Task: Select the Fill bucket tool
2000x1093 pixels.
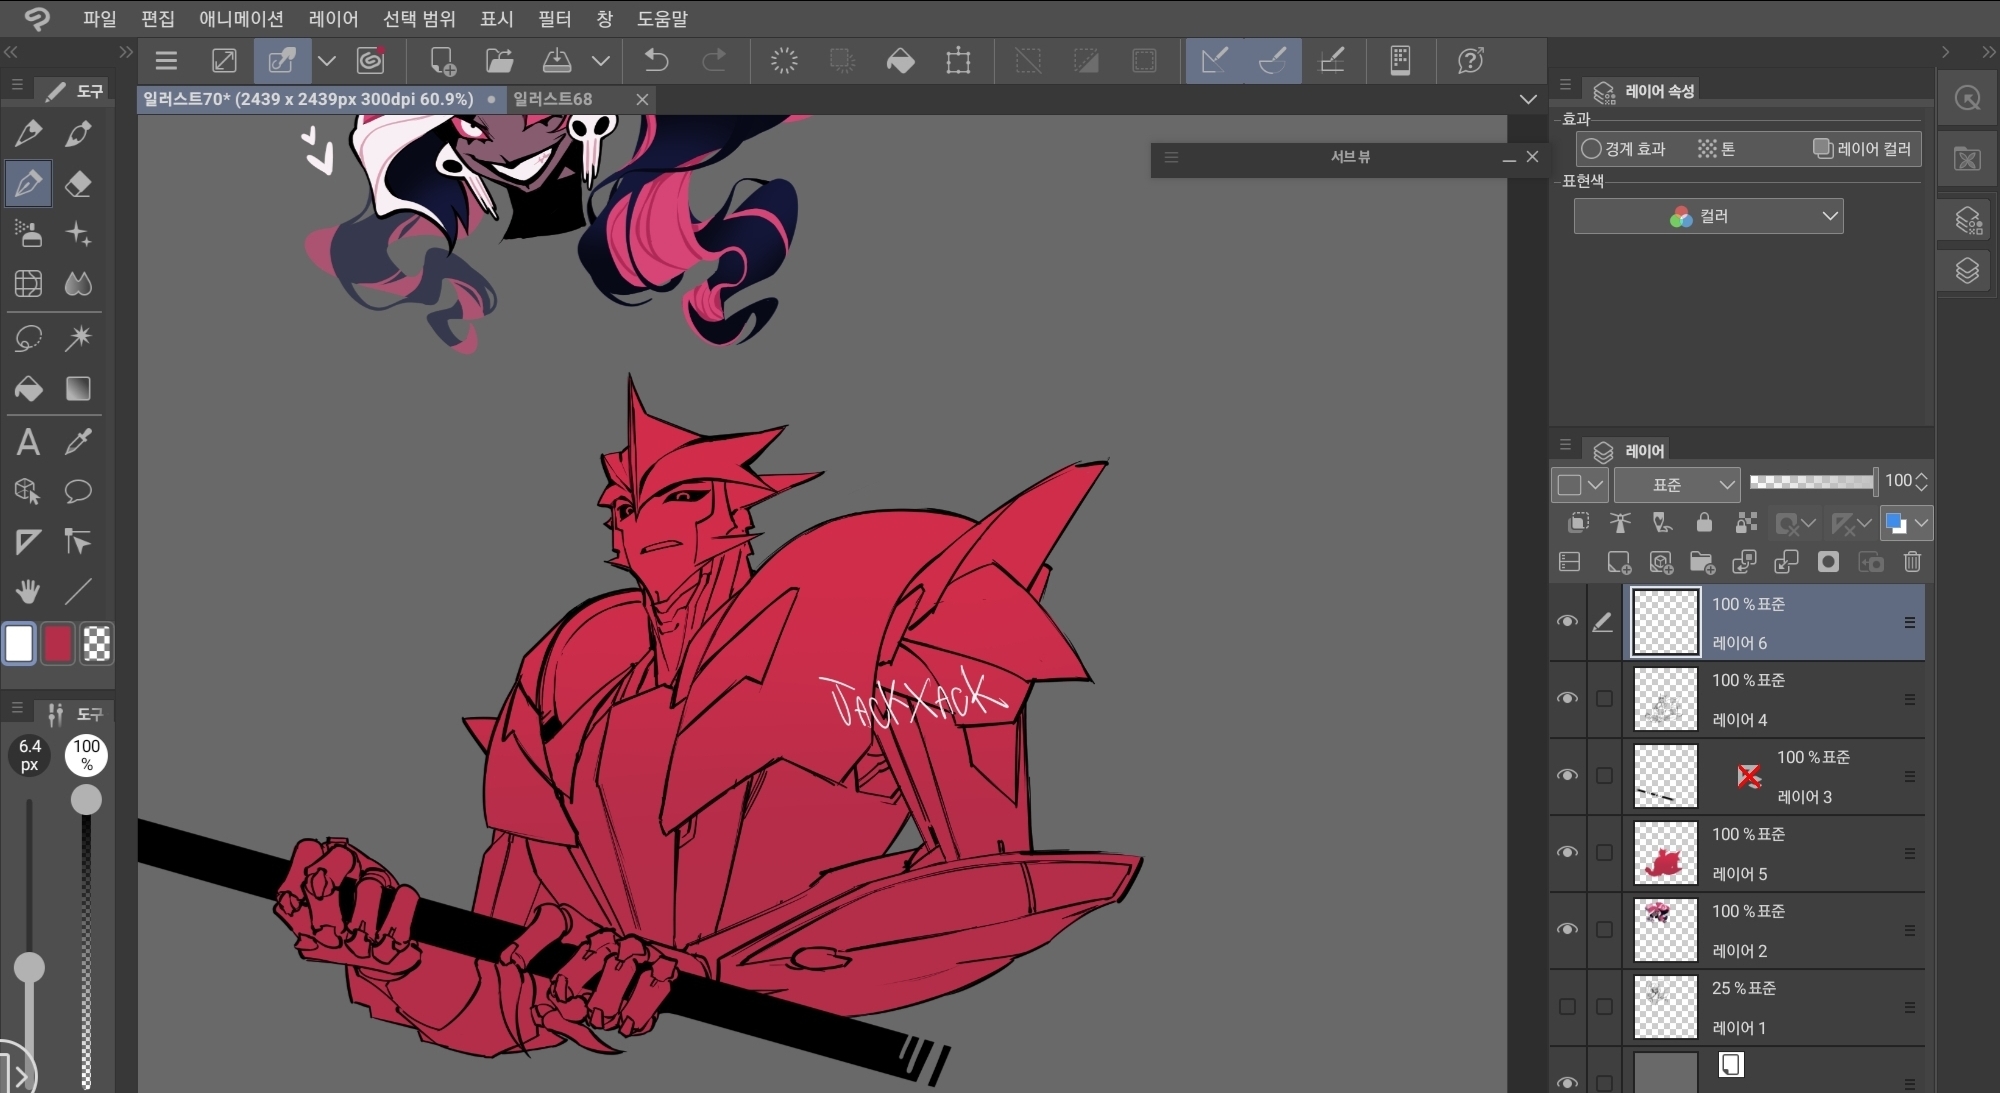Action: pos(28,388)
